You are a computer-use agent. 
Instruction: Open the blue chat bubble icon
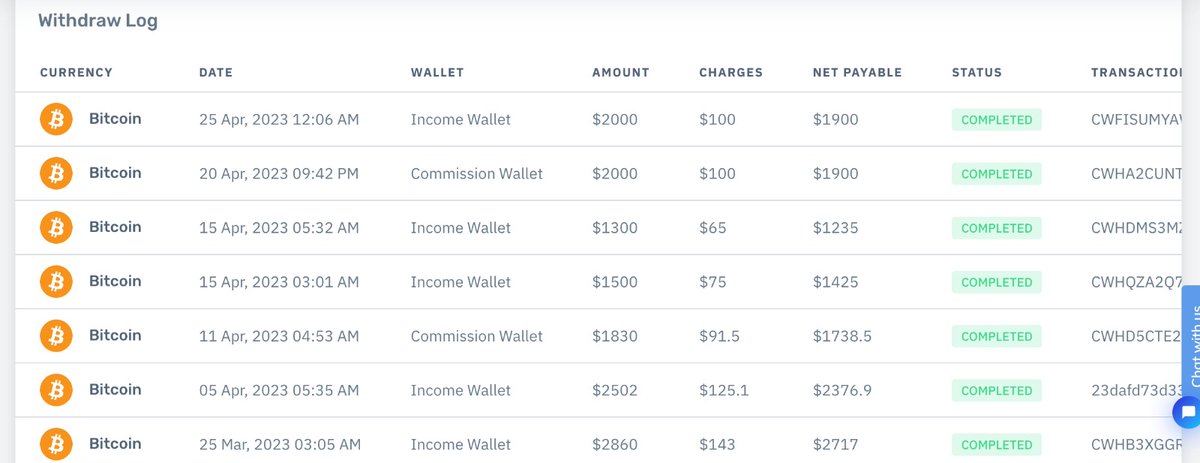(1187, 412)
